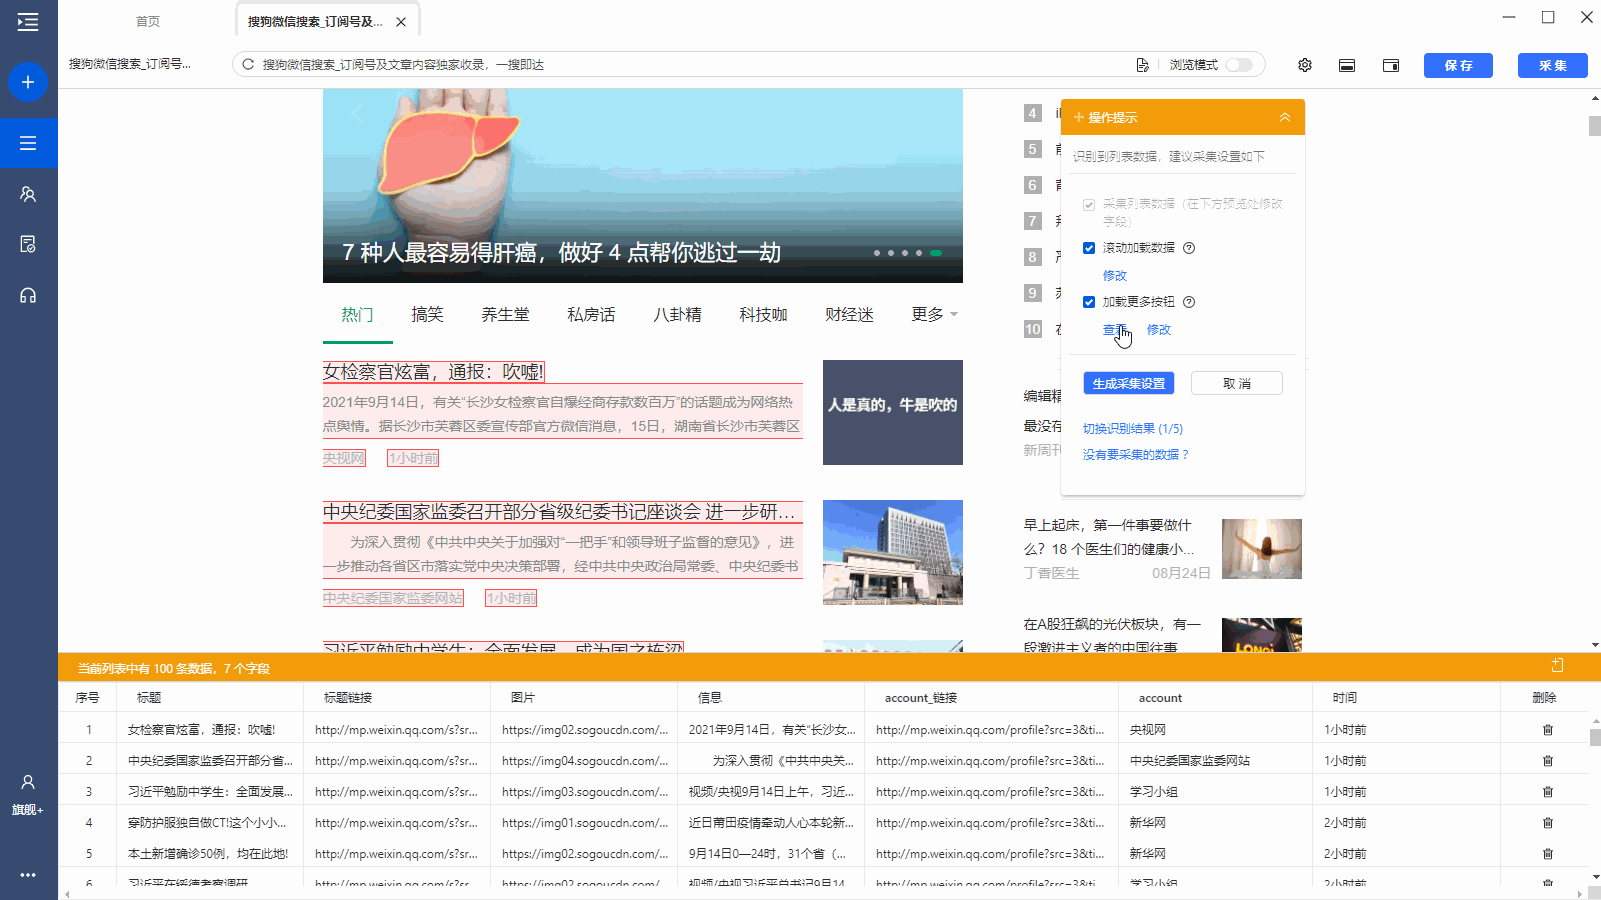
Task: Select the last carousel dot on the banner
Action: pyautogui.click(x=936, y=253)
